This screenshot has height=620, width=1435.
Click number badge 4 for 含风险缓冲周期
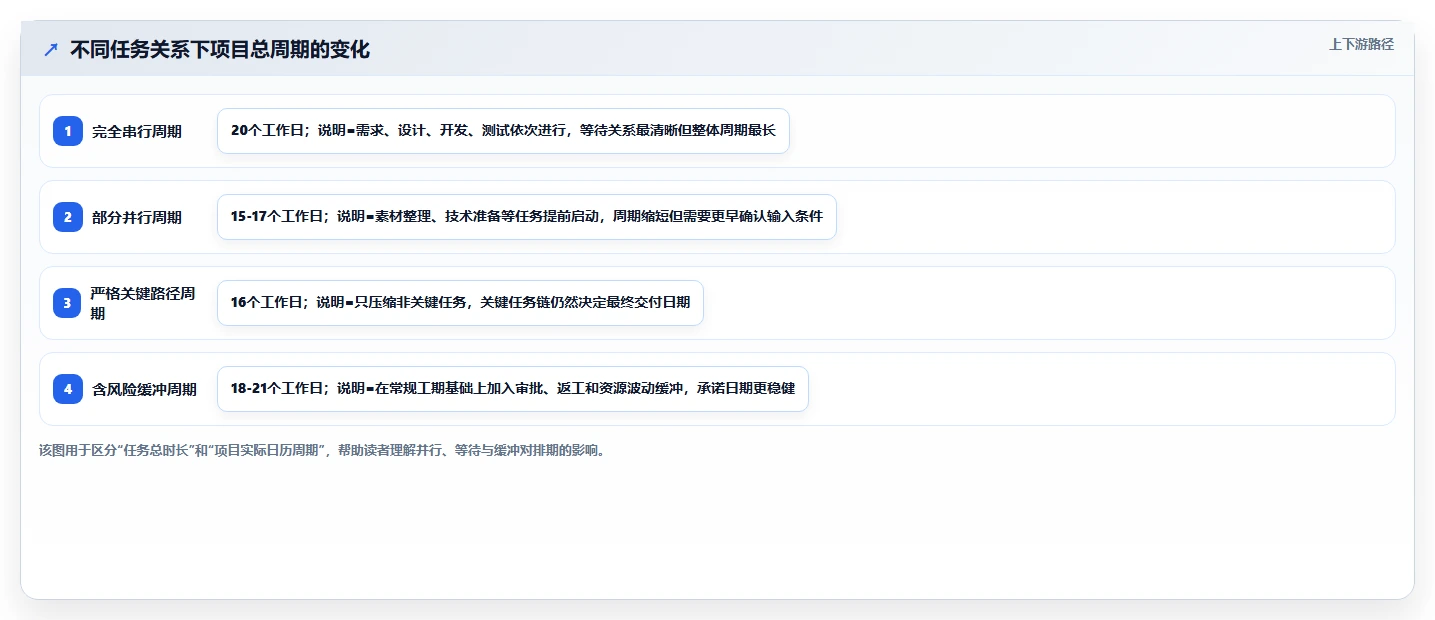click(x=68, y=389)
